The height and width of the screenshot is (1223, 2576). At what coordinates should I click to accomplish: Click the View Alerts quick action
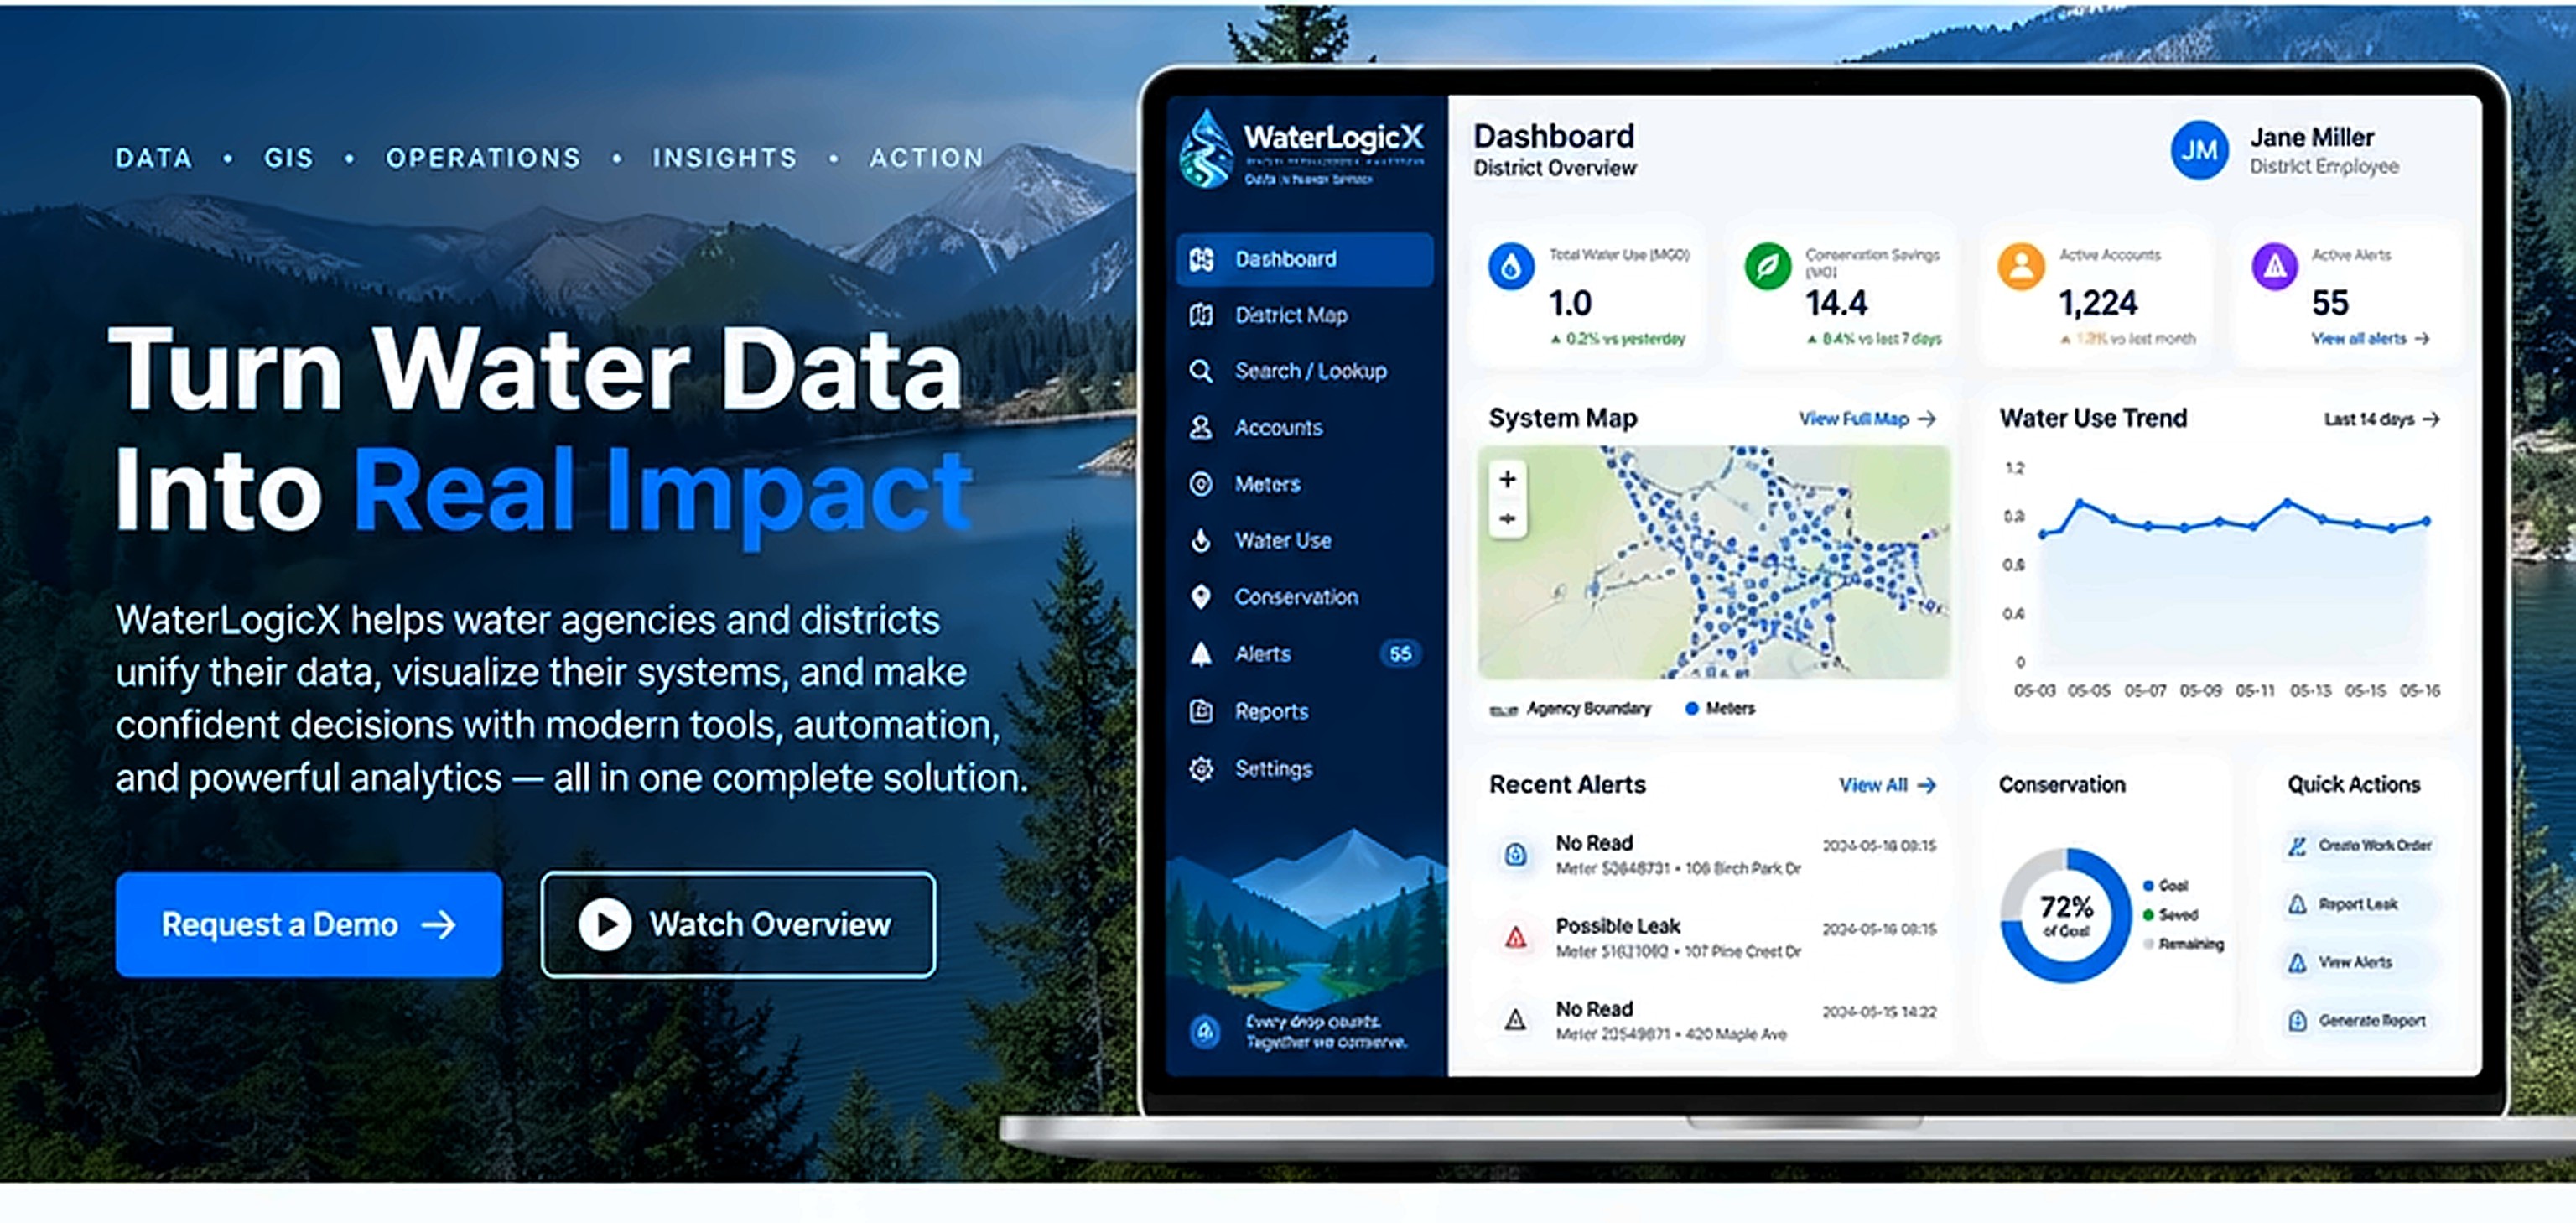coord(2360,962)
